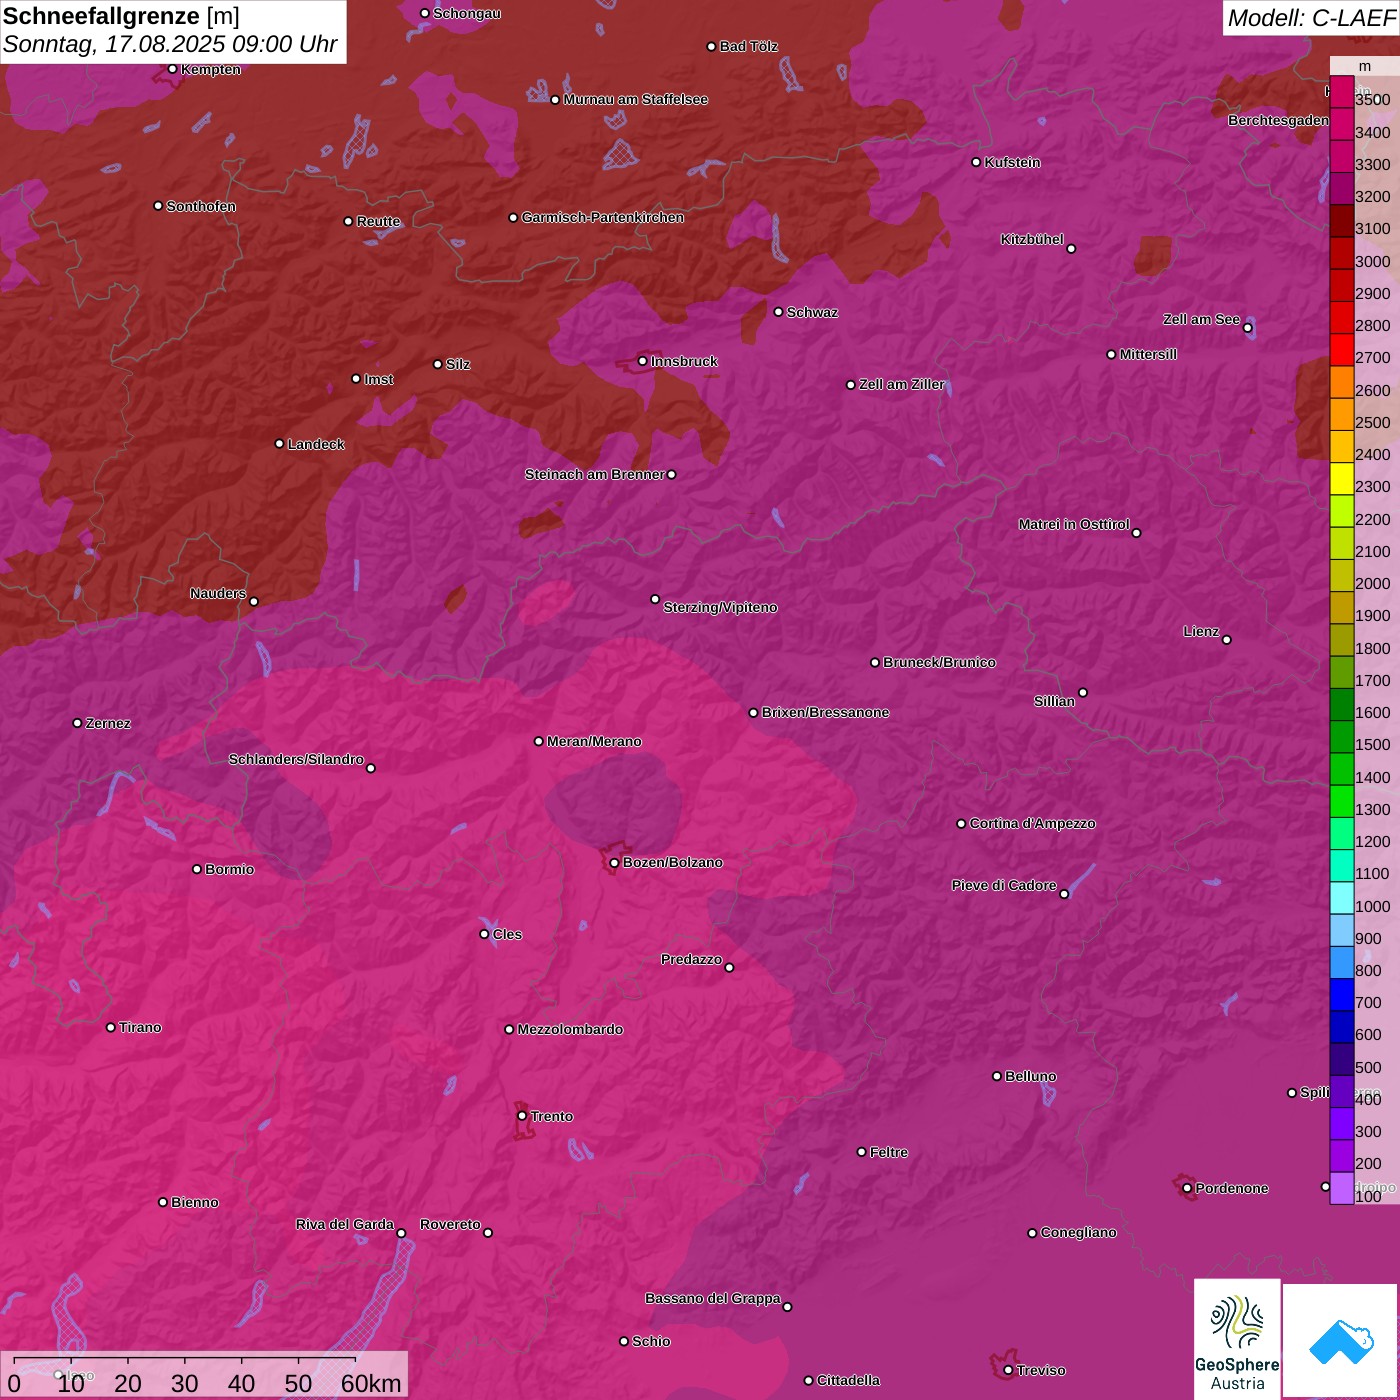Click the dark maroon legend swatch above 3100
1400x1400 pixels.
tap(1342, 220)
